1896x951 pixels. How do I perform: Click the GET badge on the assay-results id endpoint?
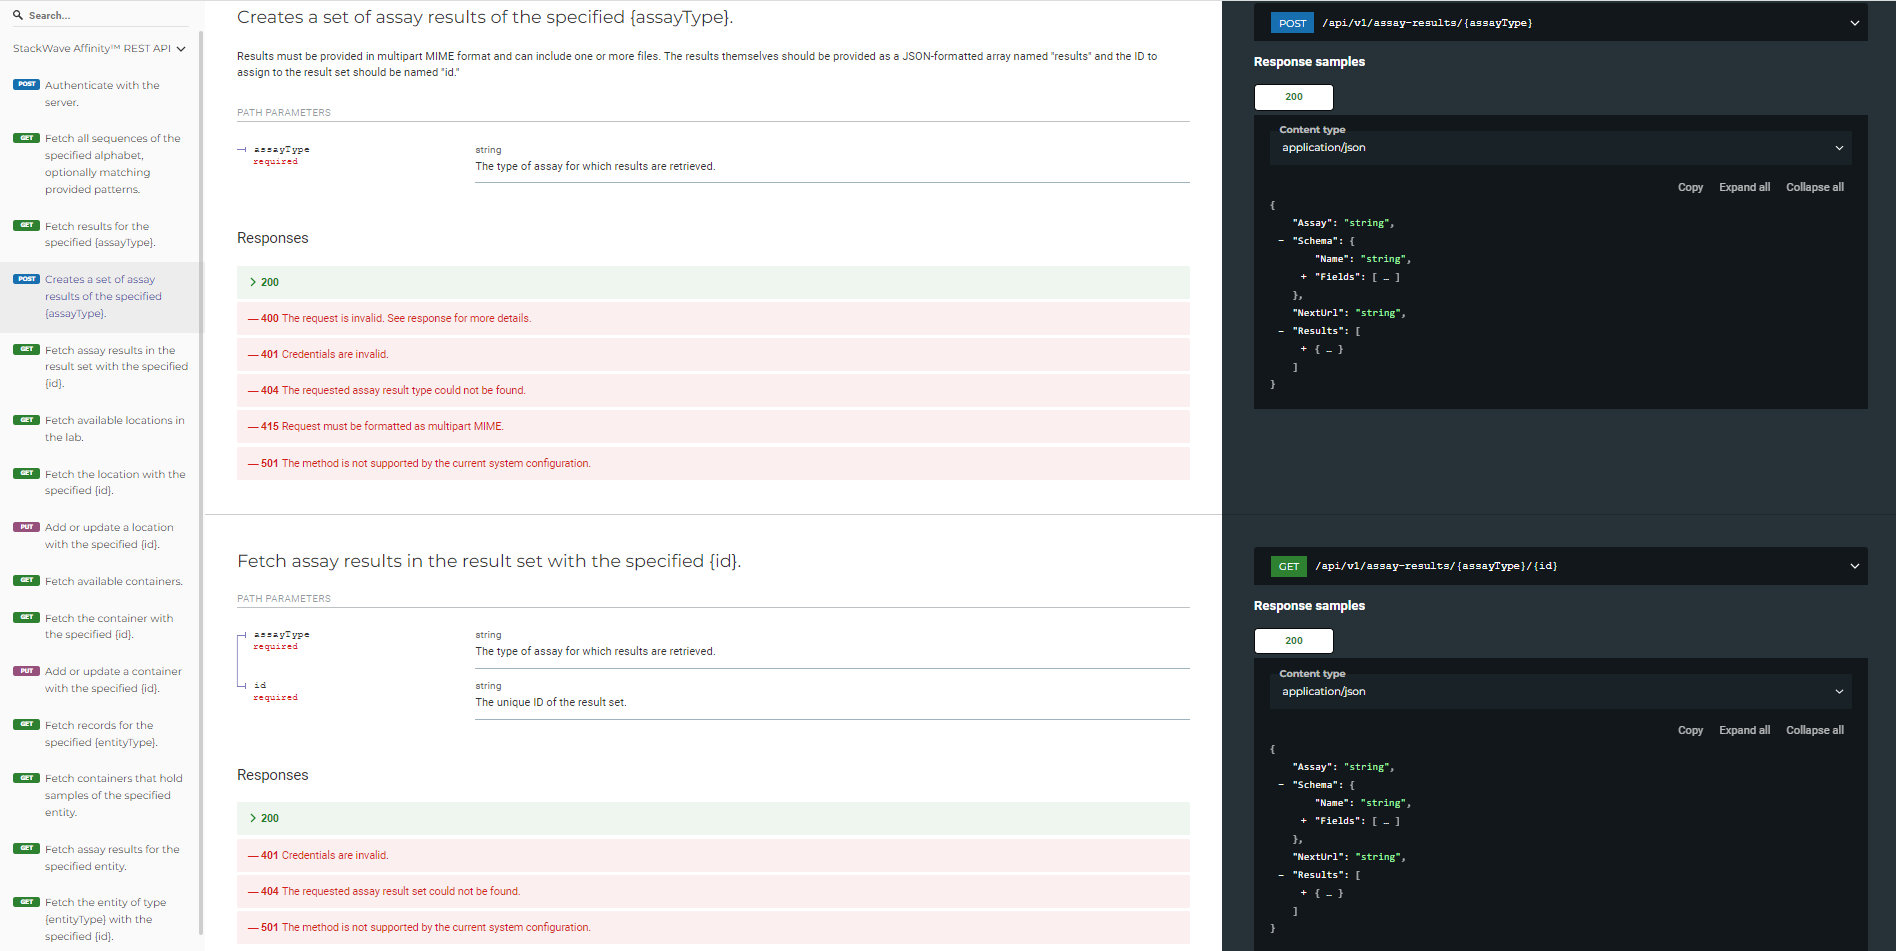[1288, 566]
